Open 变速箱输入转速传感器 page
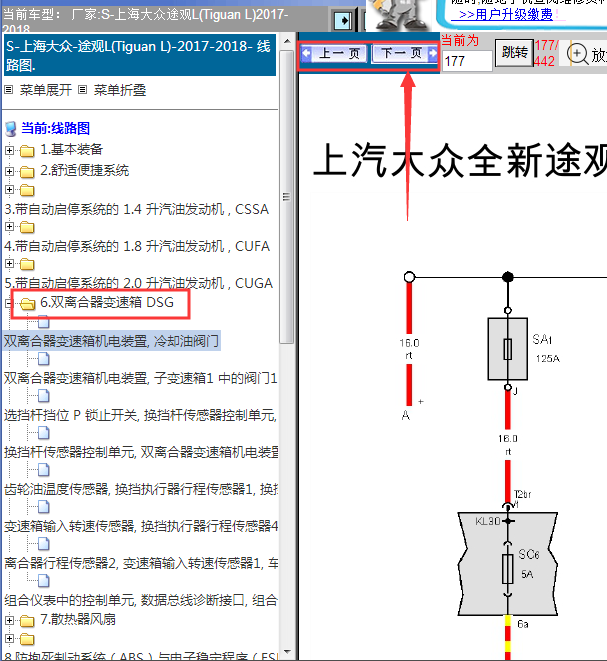607x661 pixels. [x=140, y=526]
